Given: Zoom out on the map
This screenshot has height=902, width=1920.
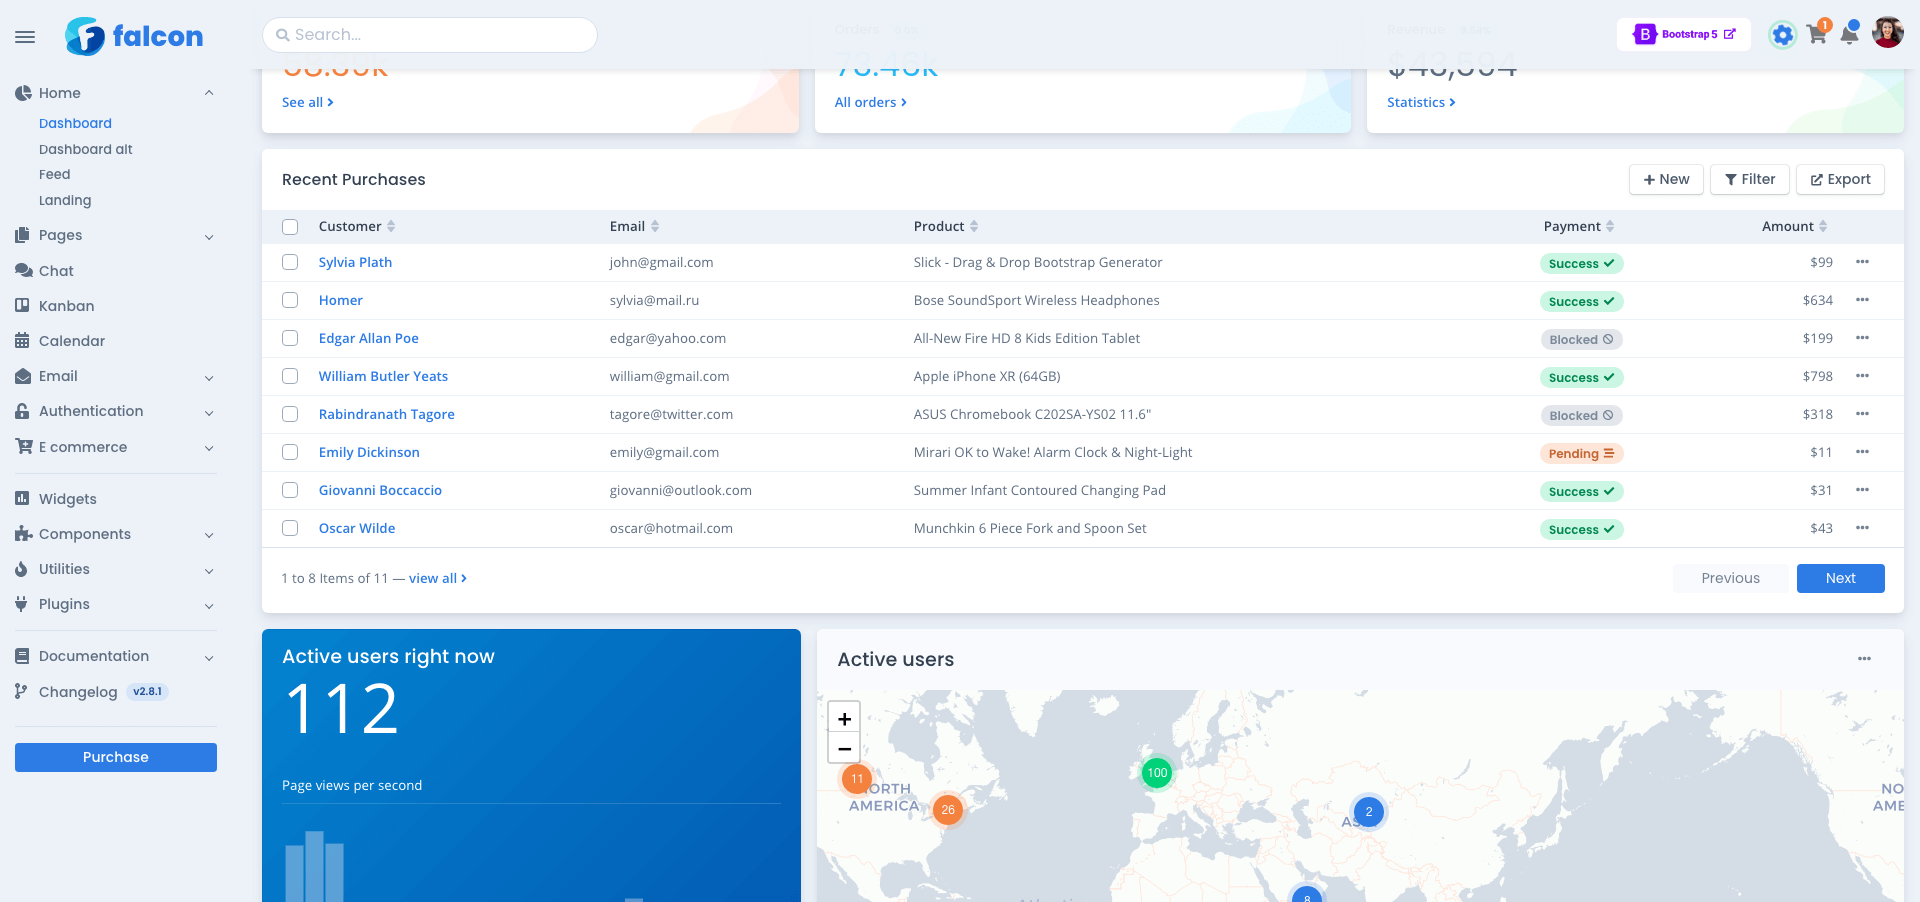Looking at the screenshot, I should [x=844, y=748].
